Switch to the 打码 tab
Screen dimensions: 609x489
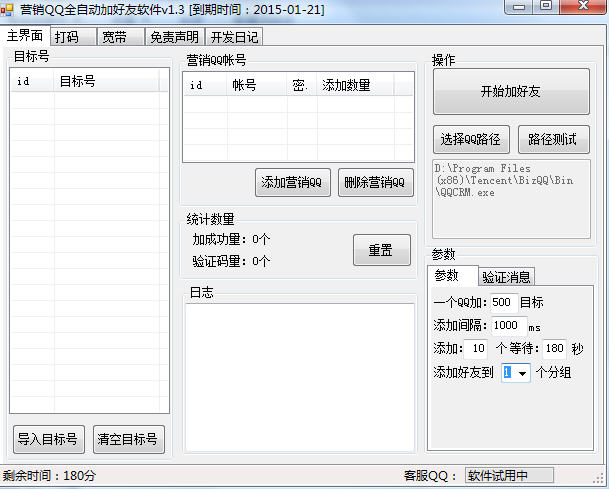click(67, 37)
